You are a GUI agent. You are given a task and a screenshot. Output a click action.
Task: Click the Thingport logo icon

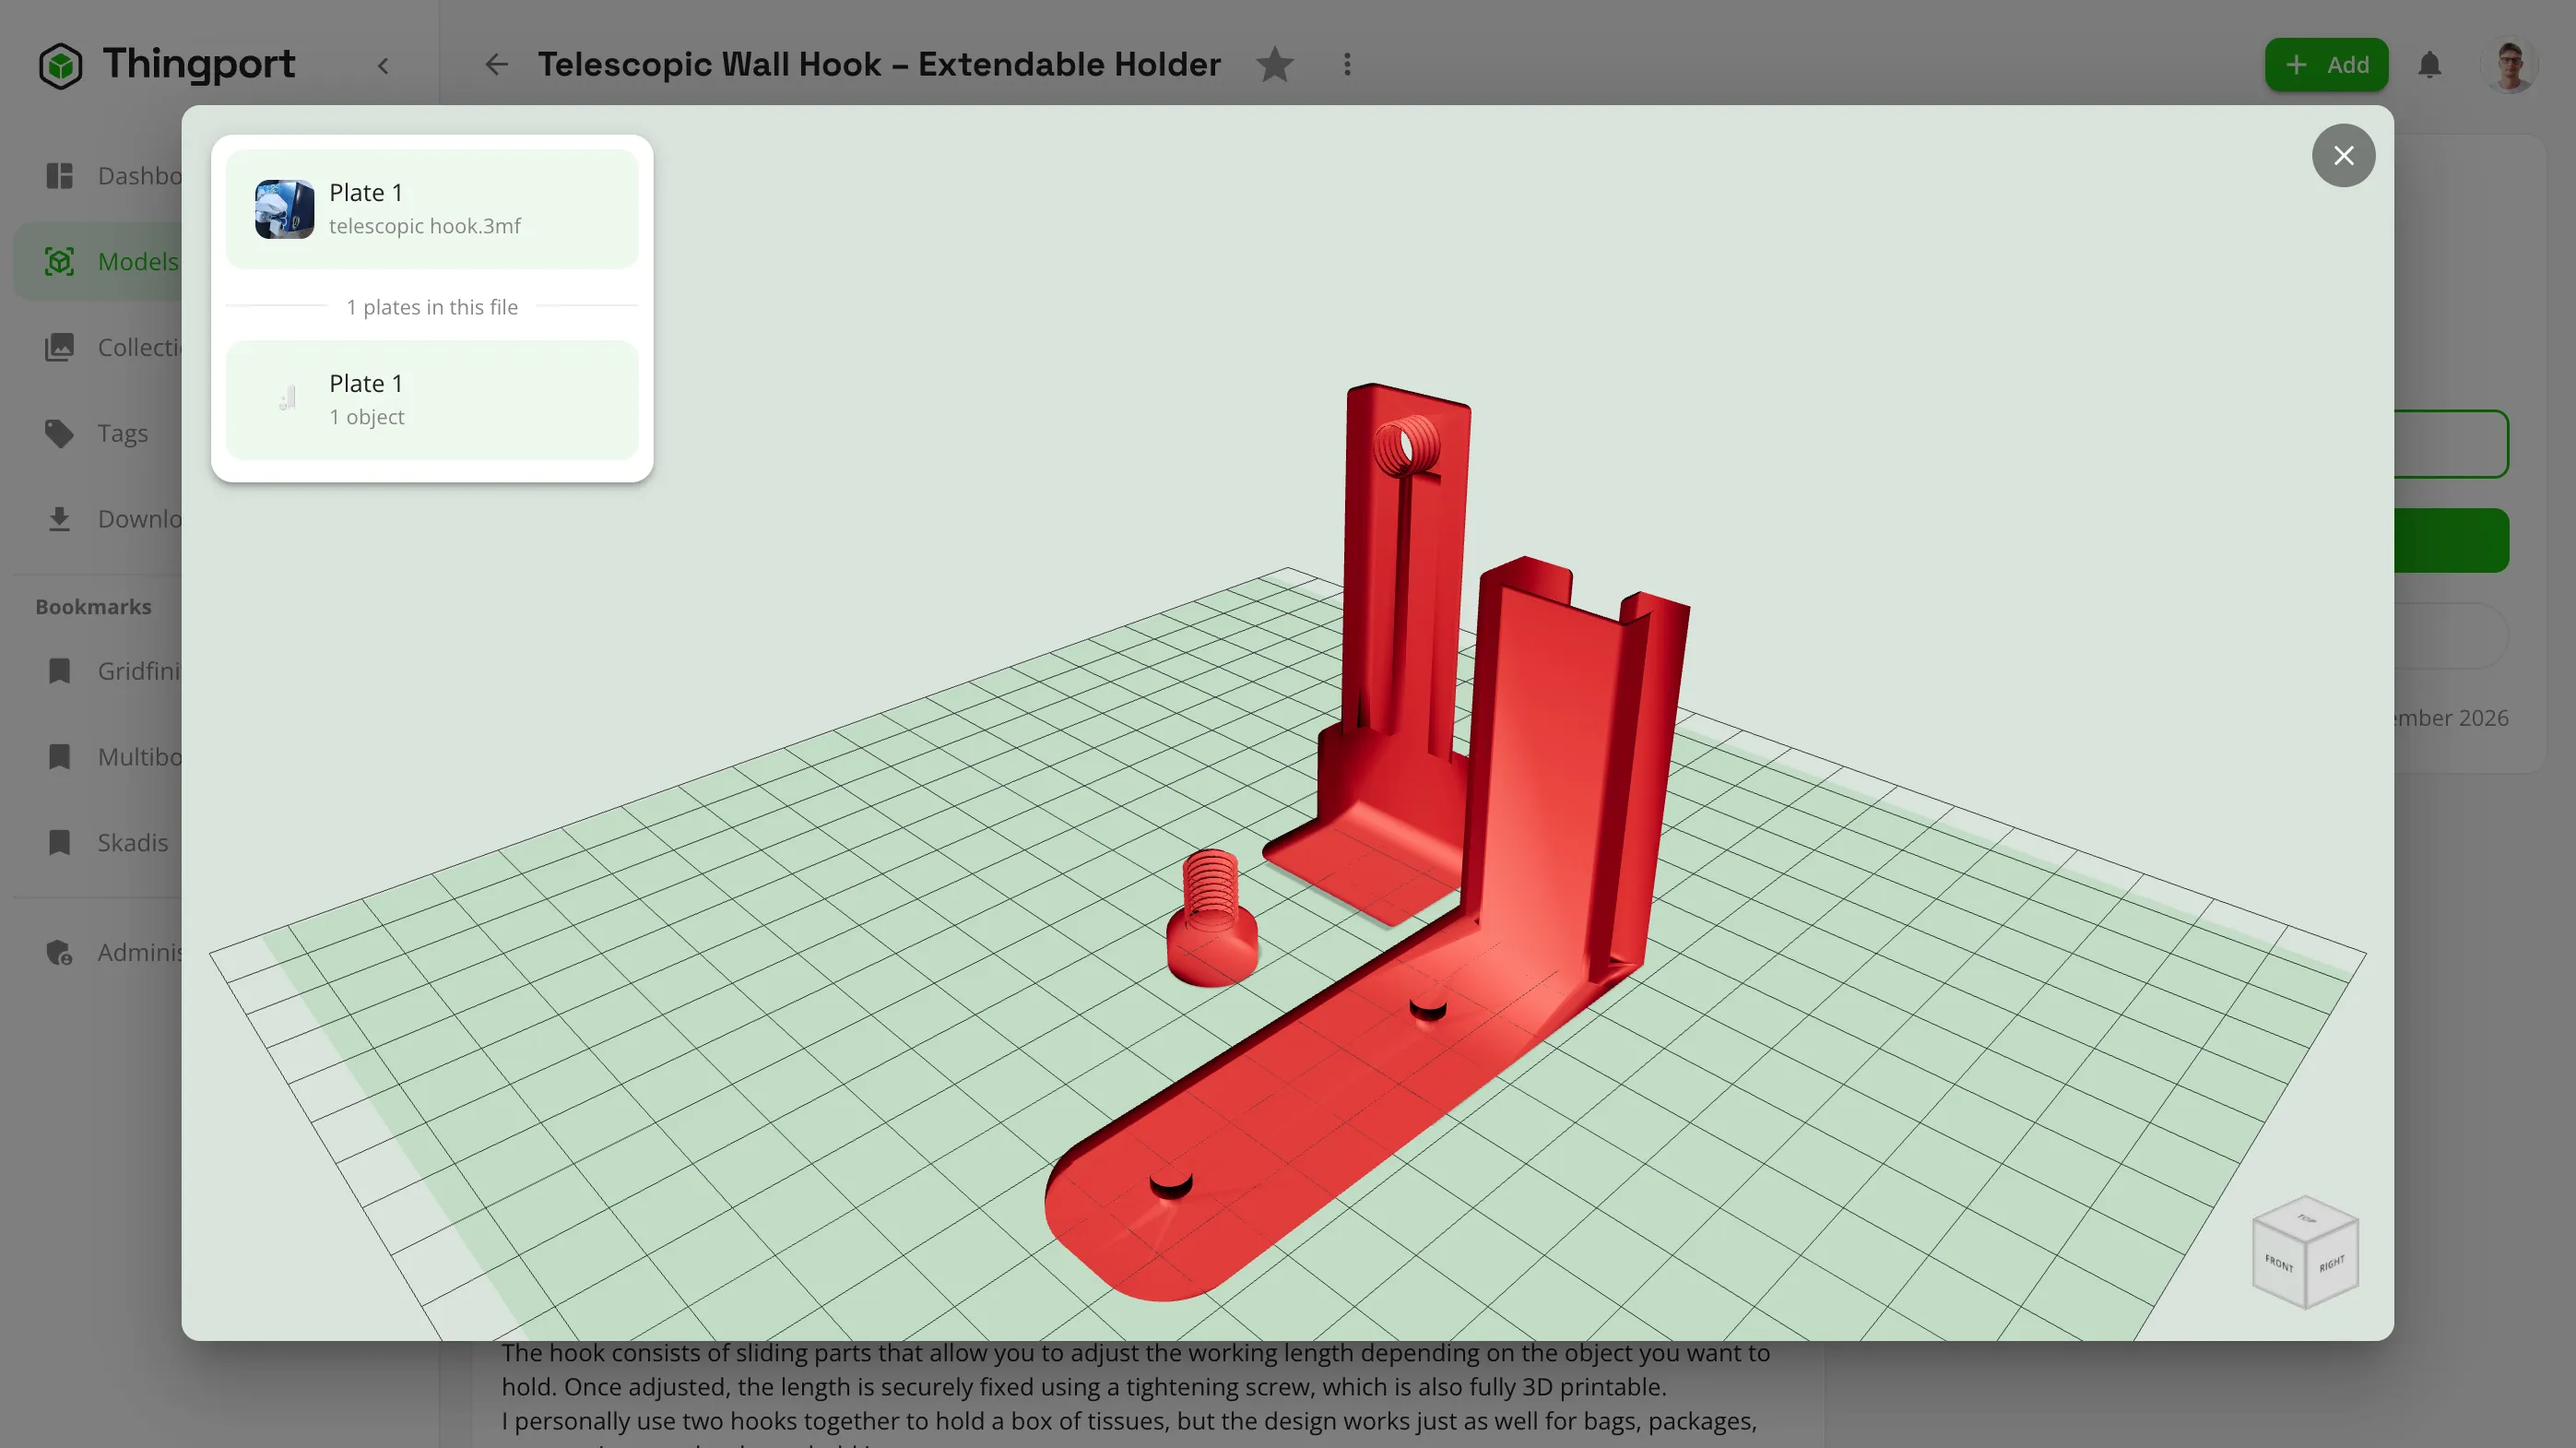pos(60,65)
